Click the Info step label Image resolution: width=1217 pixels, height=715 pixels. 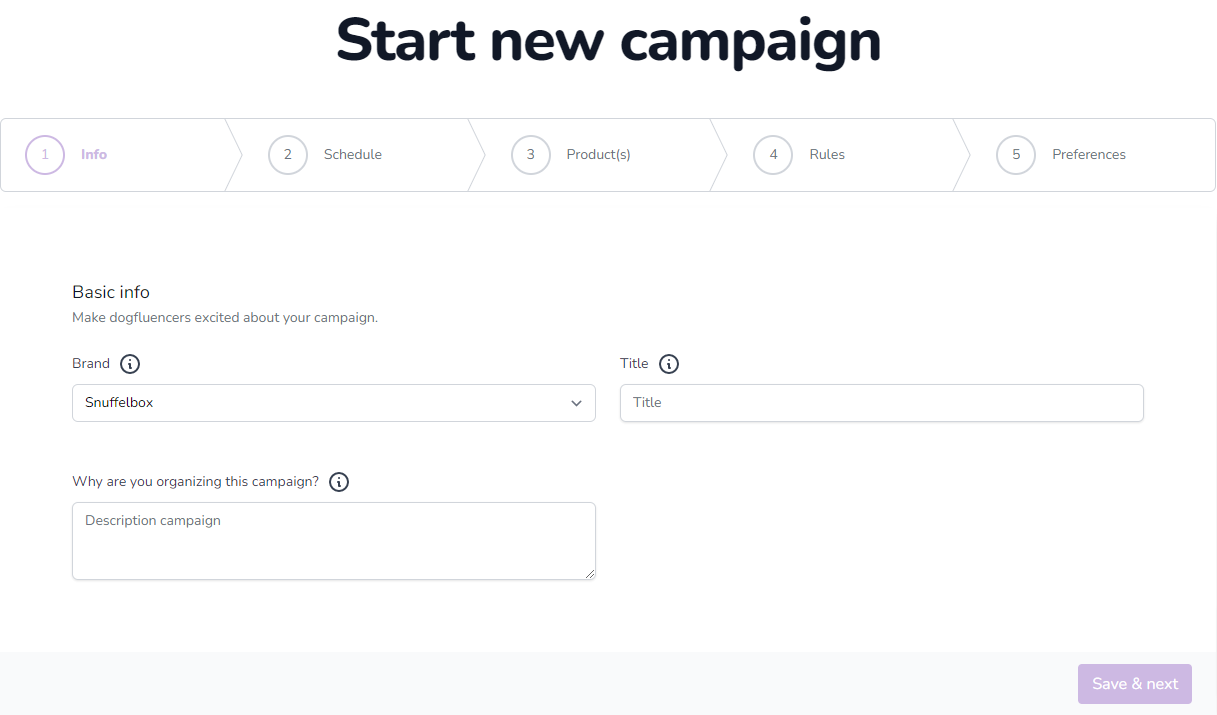(x=94, y=154)
